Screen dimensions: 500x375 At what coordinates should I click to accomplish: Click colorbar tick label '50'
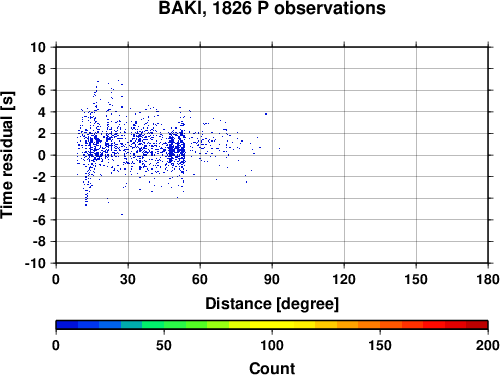[164, 345]
